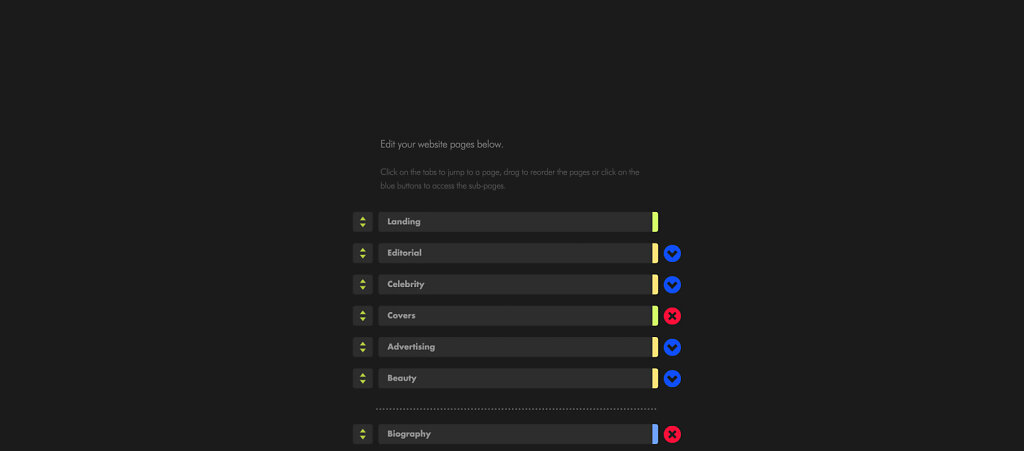
Task: Click the reorder handle beside Covers
Action: 363,316
